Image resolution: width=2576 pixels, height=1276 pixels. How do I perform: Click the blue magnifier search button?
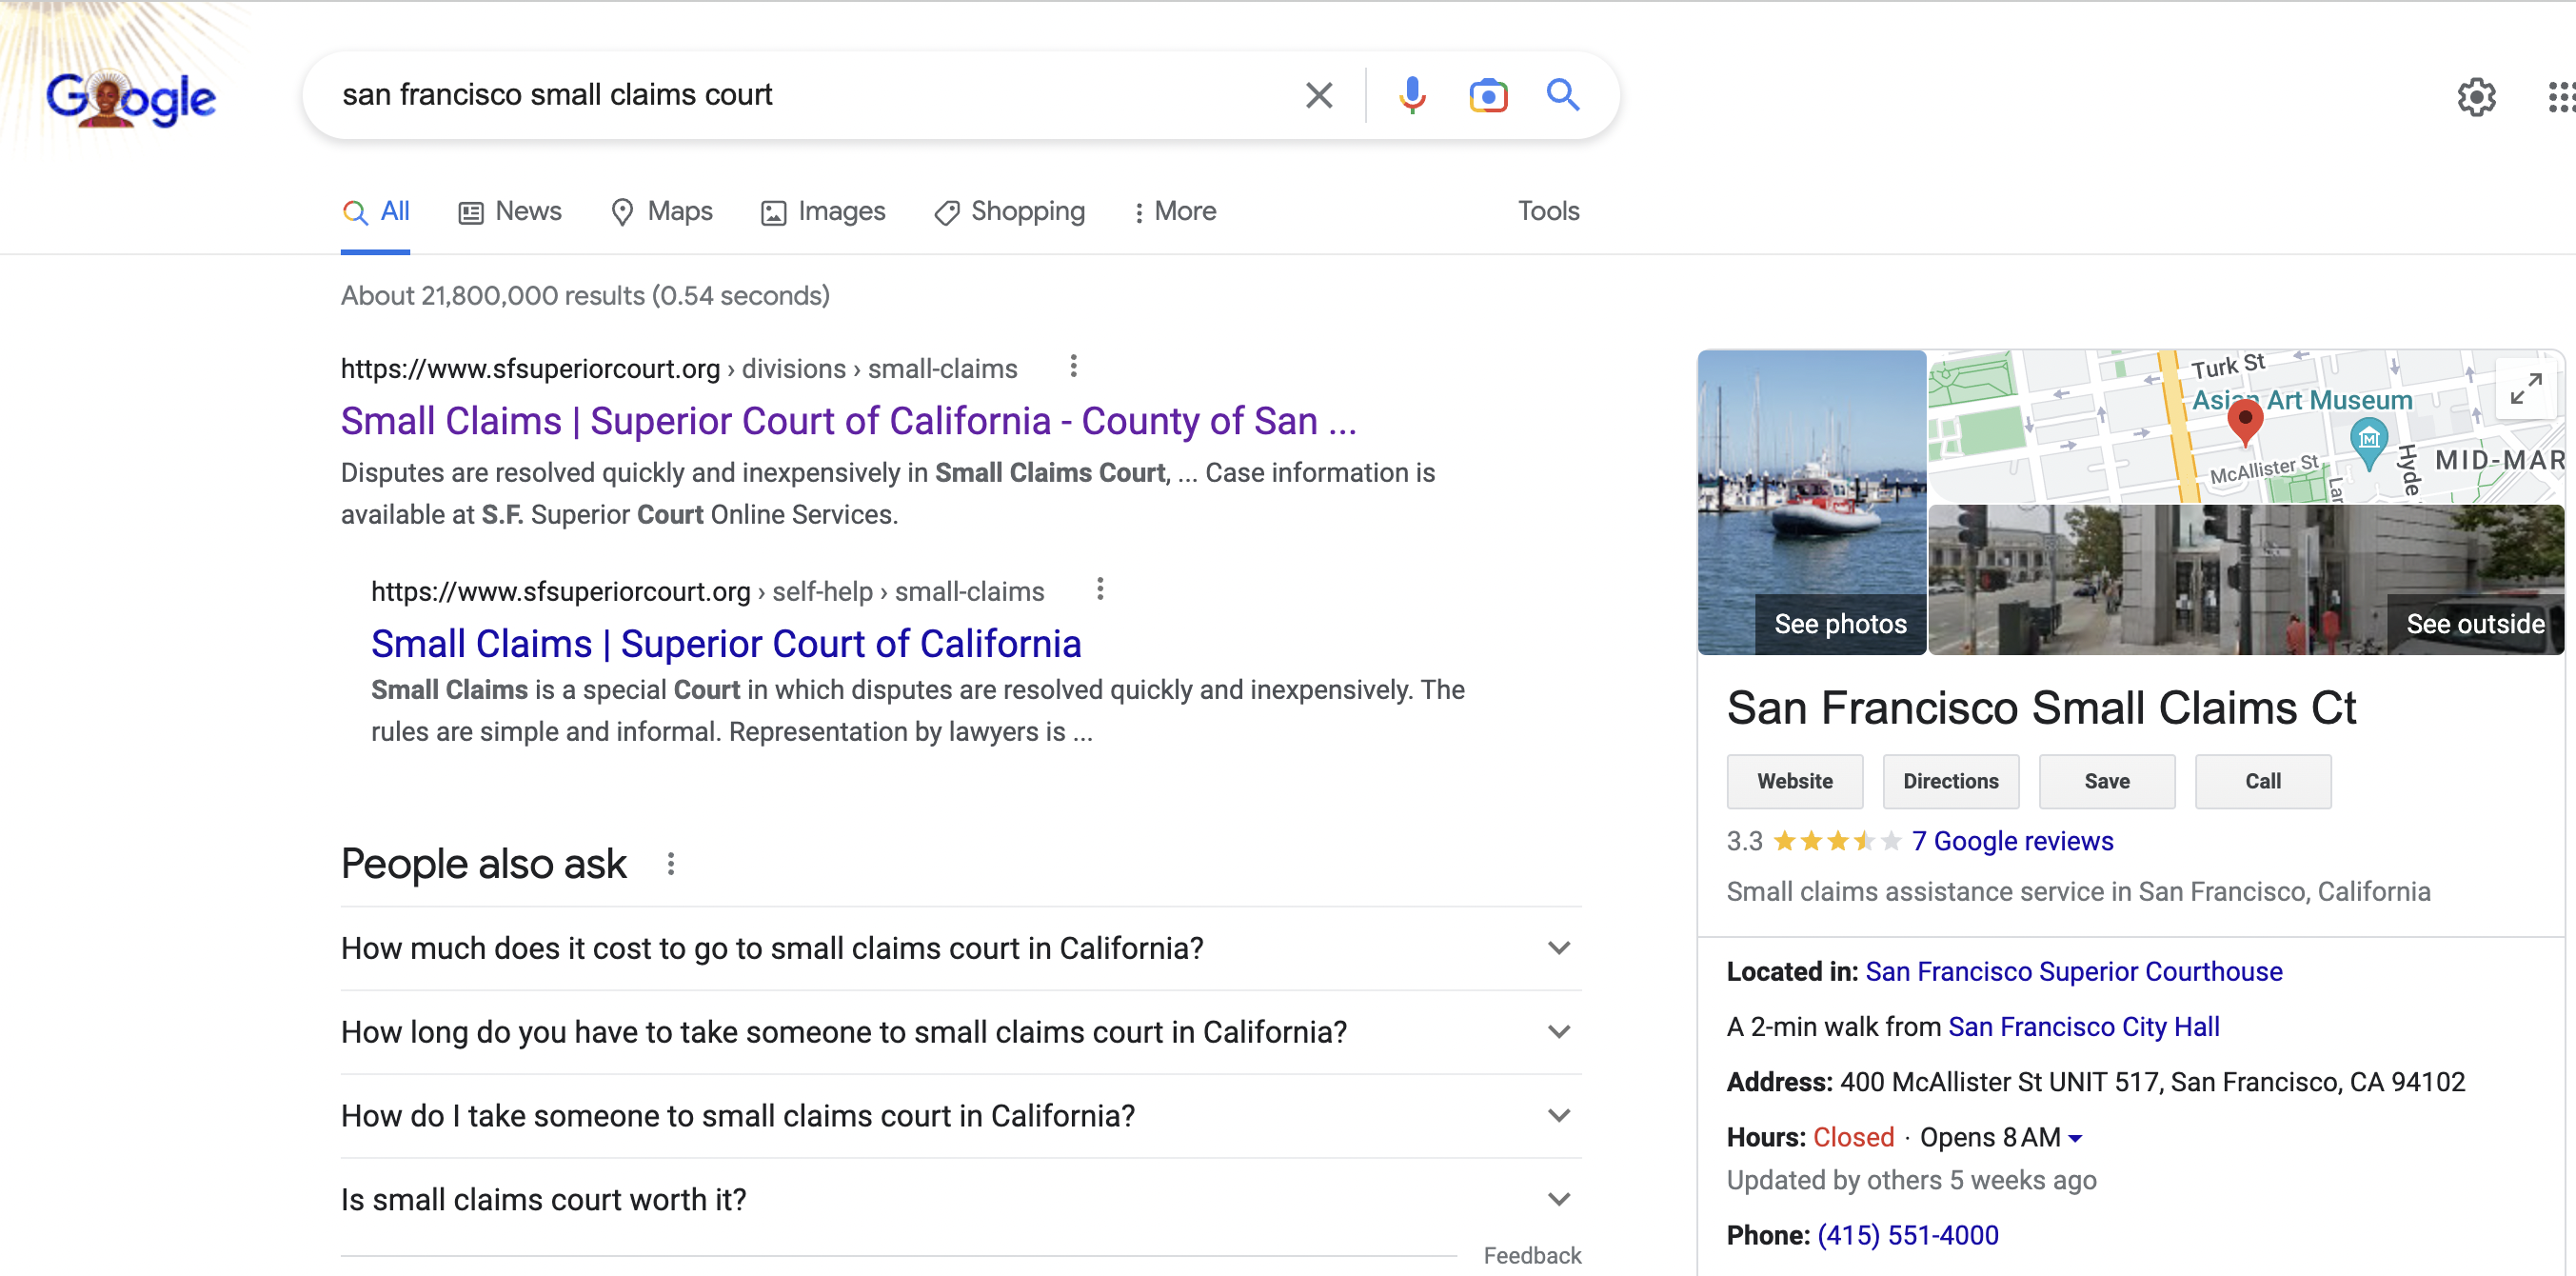(x=1563, y=94)
